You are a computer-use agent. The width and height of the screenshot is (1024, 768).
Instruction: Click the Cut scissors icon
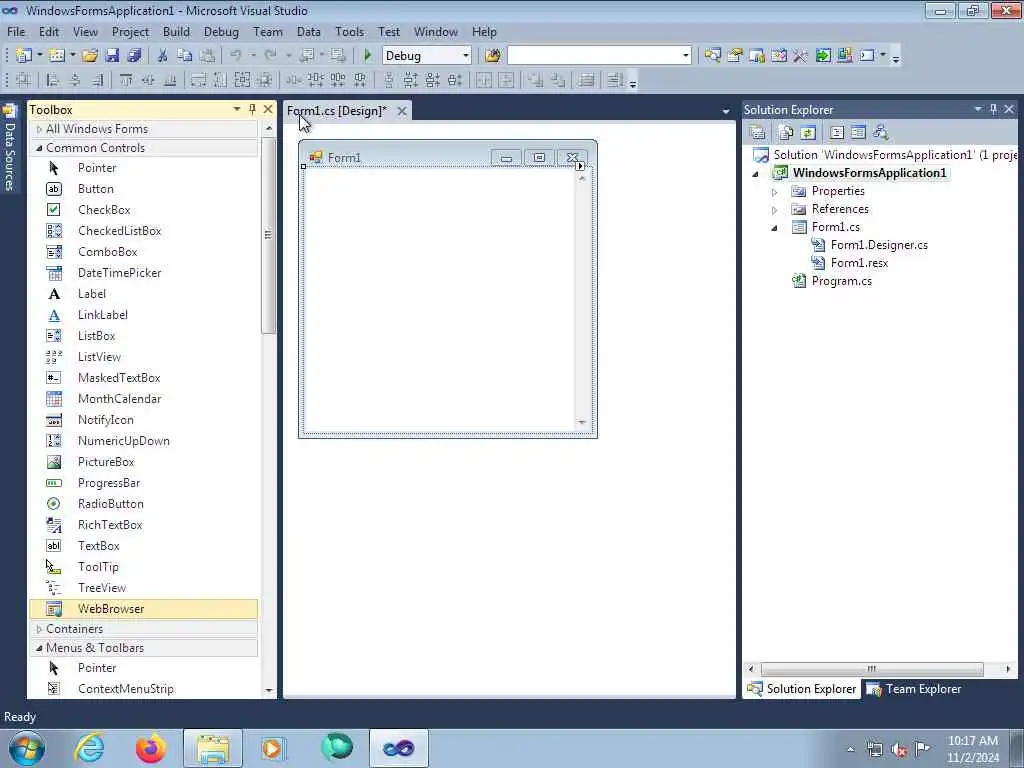[x=162, y=56]
